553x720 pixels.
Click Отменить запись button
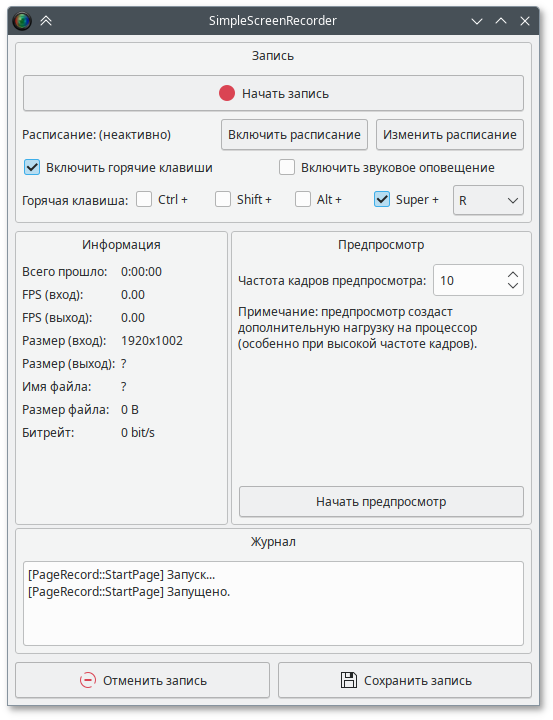tap(142, 680)
